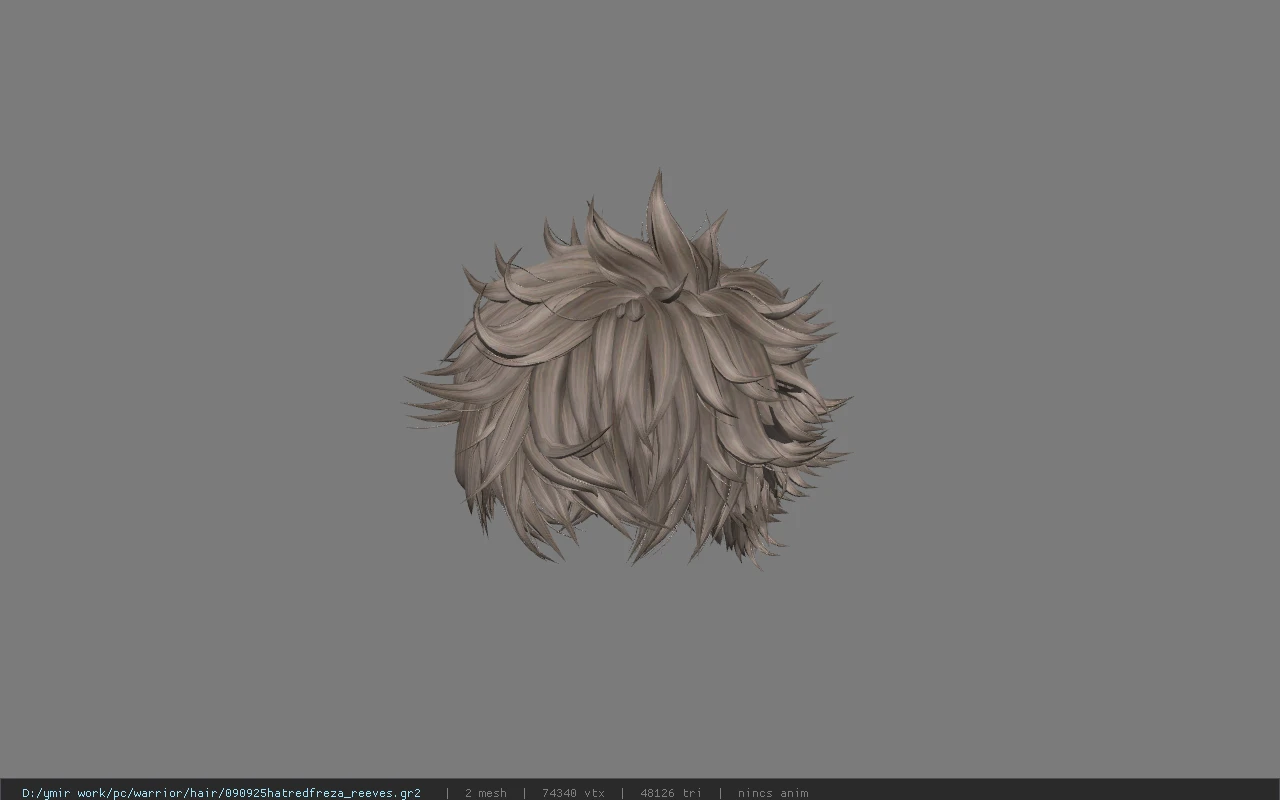
Task: Click the file path in status bar
Action: coord(221,793)
